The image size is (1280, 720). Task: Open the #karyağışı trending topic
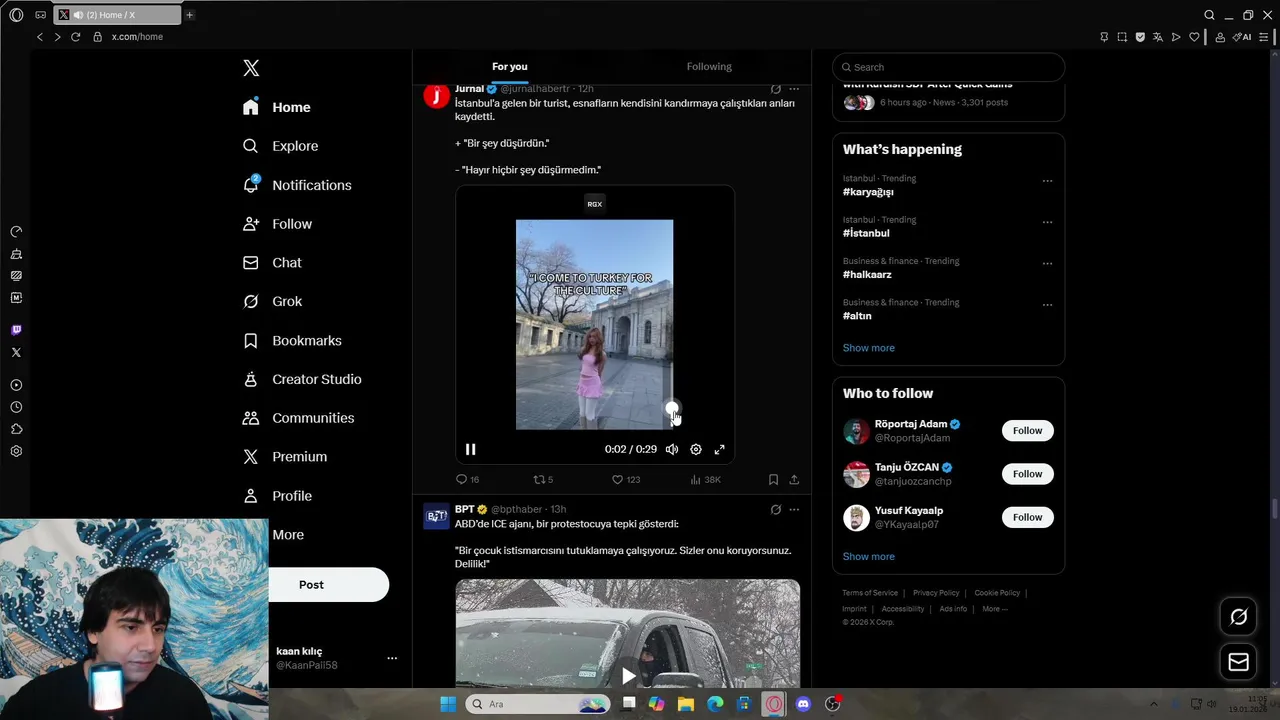868,192
